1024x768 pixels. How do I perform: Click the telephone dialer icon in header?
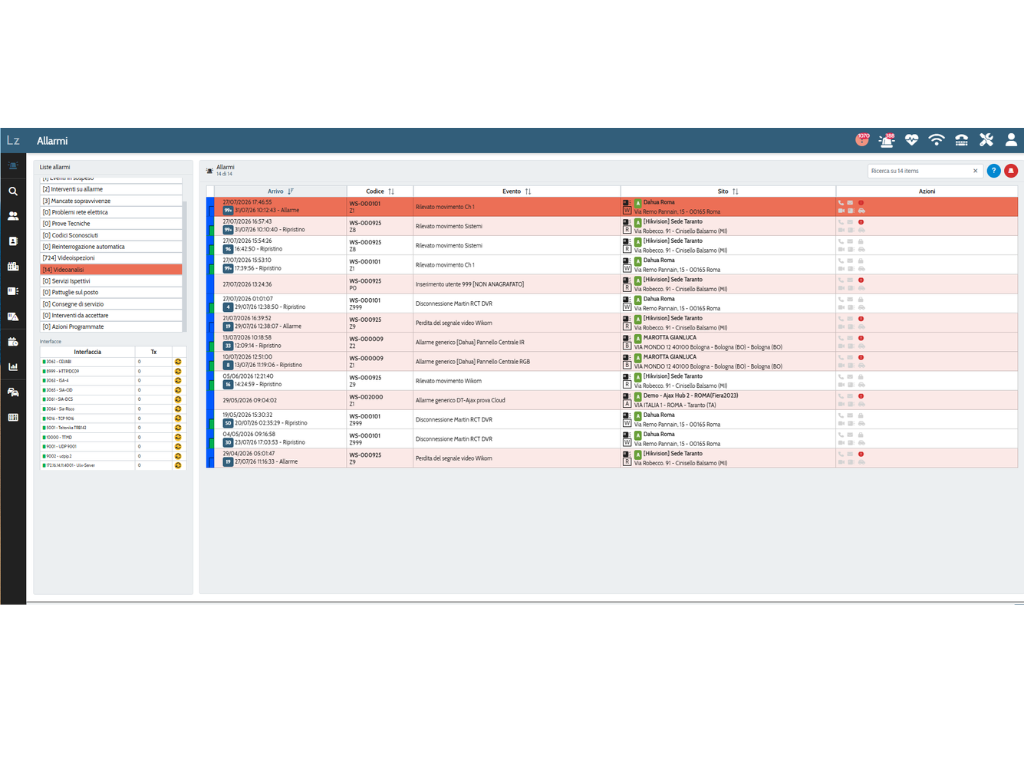[x=961, y=140]
